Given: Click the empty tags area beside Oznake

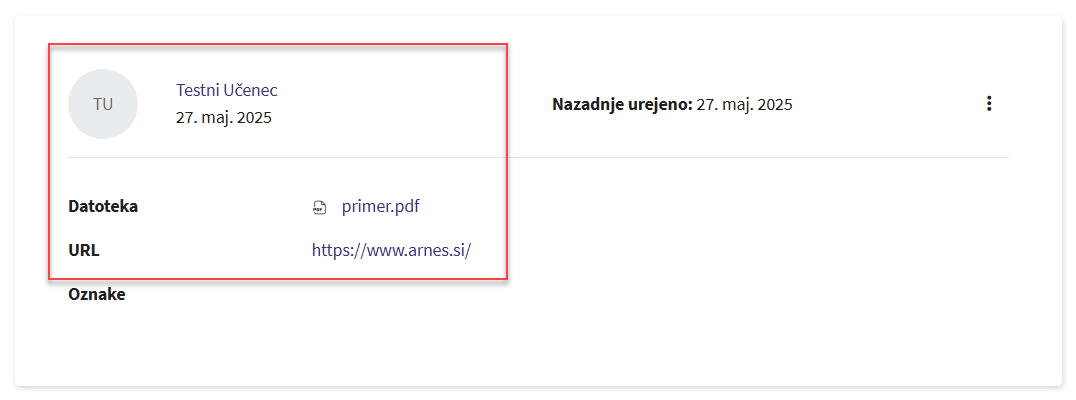Looking at the screenshot, I should 400,294.
